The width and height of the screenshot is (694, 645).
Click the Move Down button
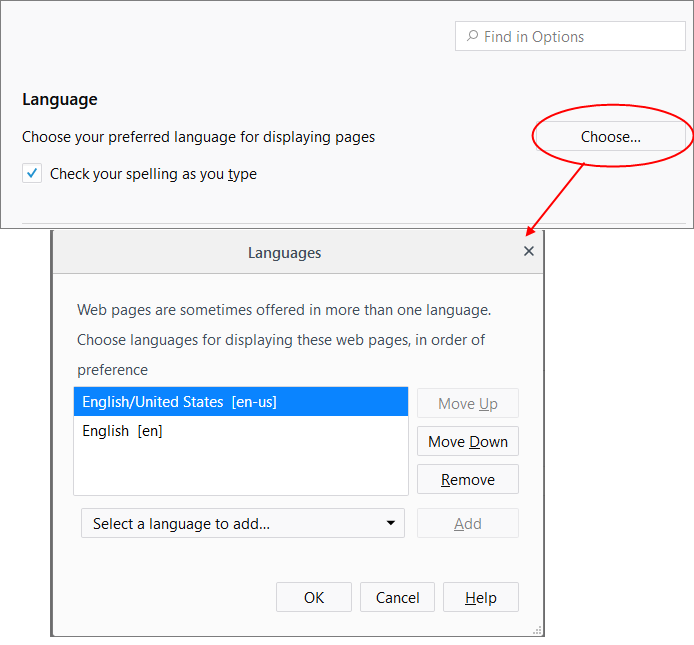coord(468,441)
